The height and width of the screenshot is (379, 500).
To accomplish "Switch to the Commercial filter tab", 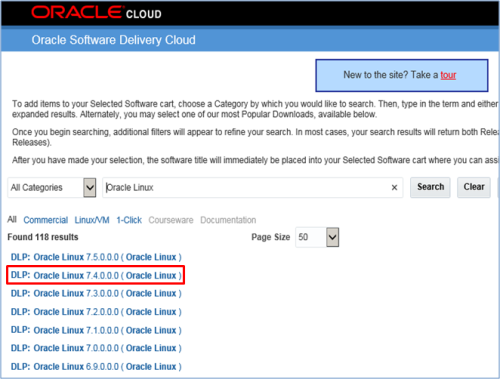I will 46,220.
